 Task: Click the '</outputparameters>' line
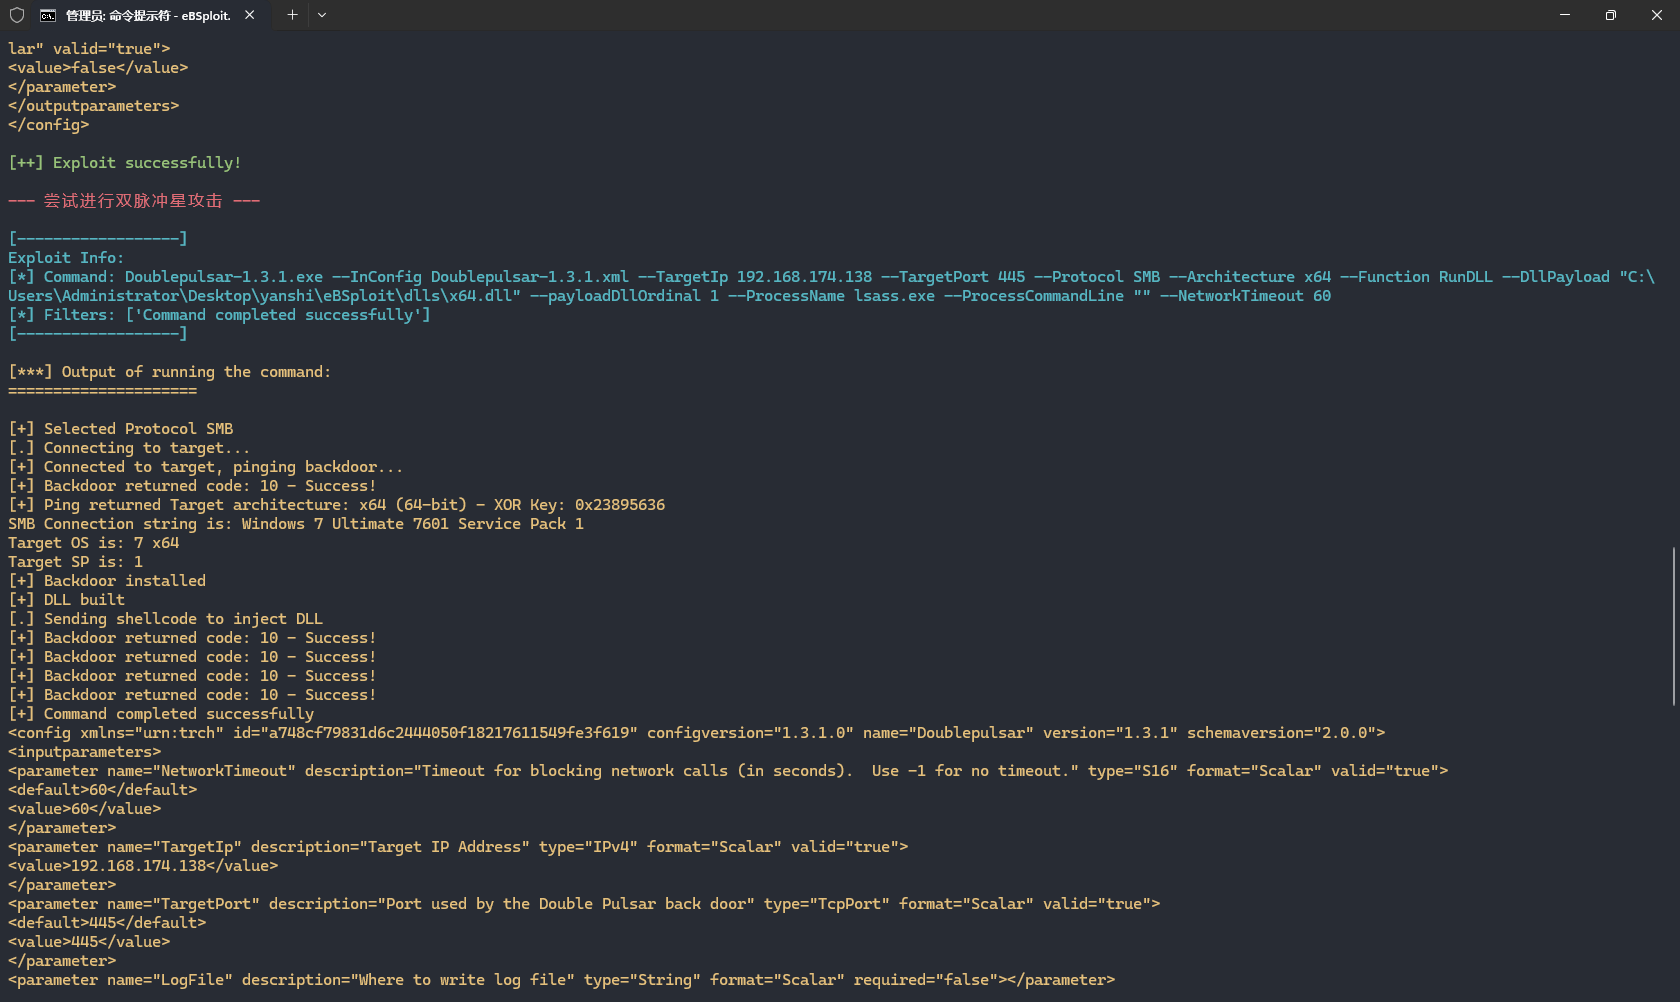point(94,106)
